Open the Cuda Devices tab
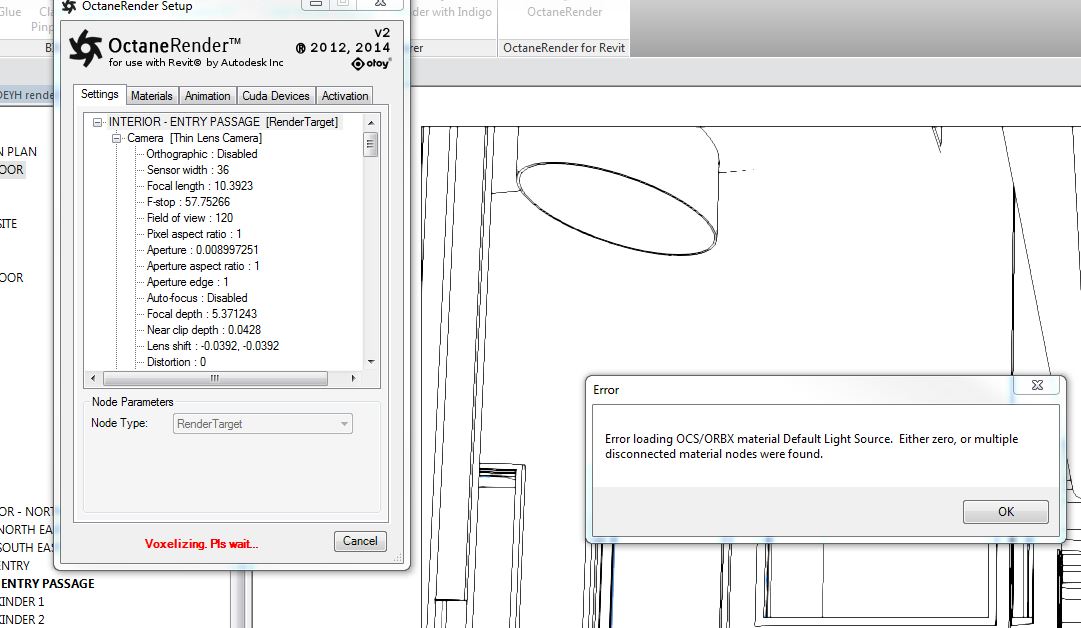Image resolution: width=1081 pixels, height=628 pixels. tap(276, 96)
